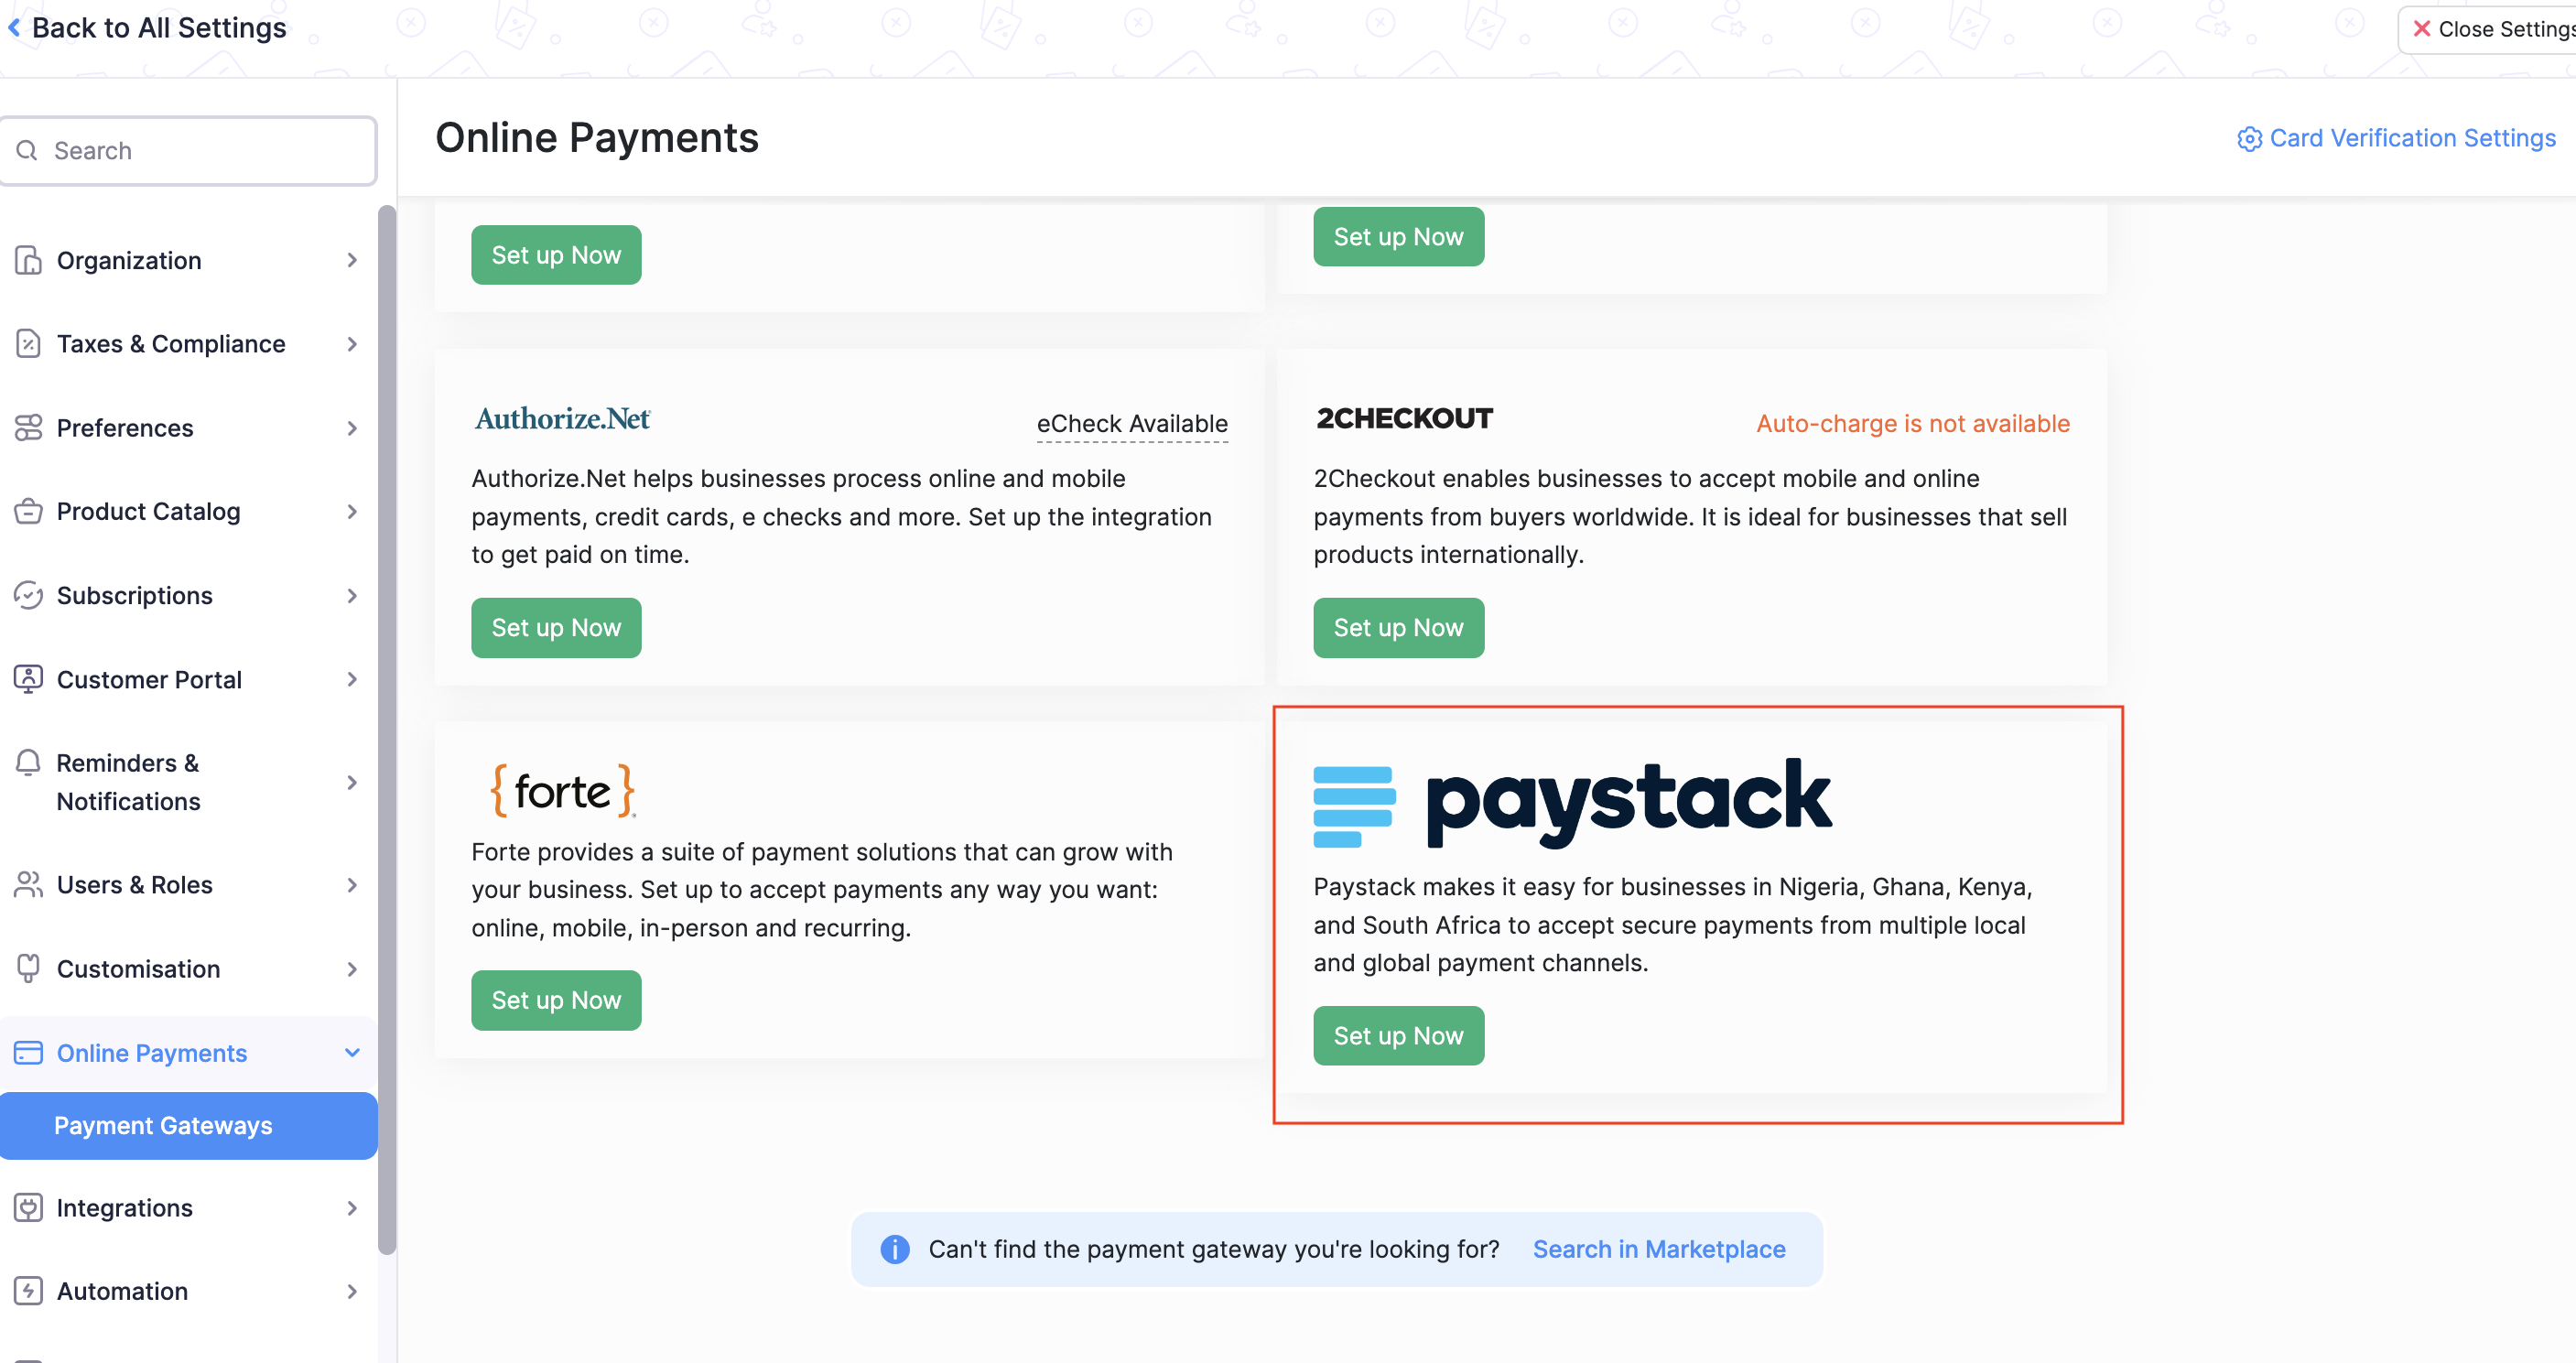
Task: Expand Taxes & Compliance chevron
Action: point(352,344)
